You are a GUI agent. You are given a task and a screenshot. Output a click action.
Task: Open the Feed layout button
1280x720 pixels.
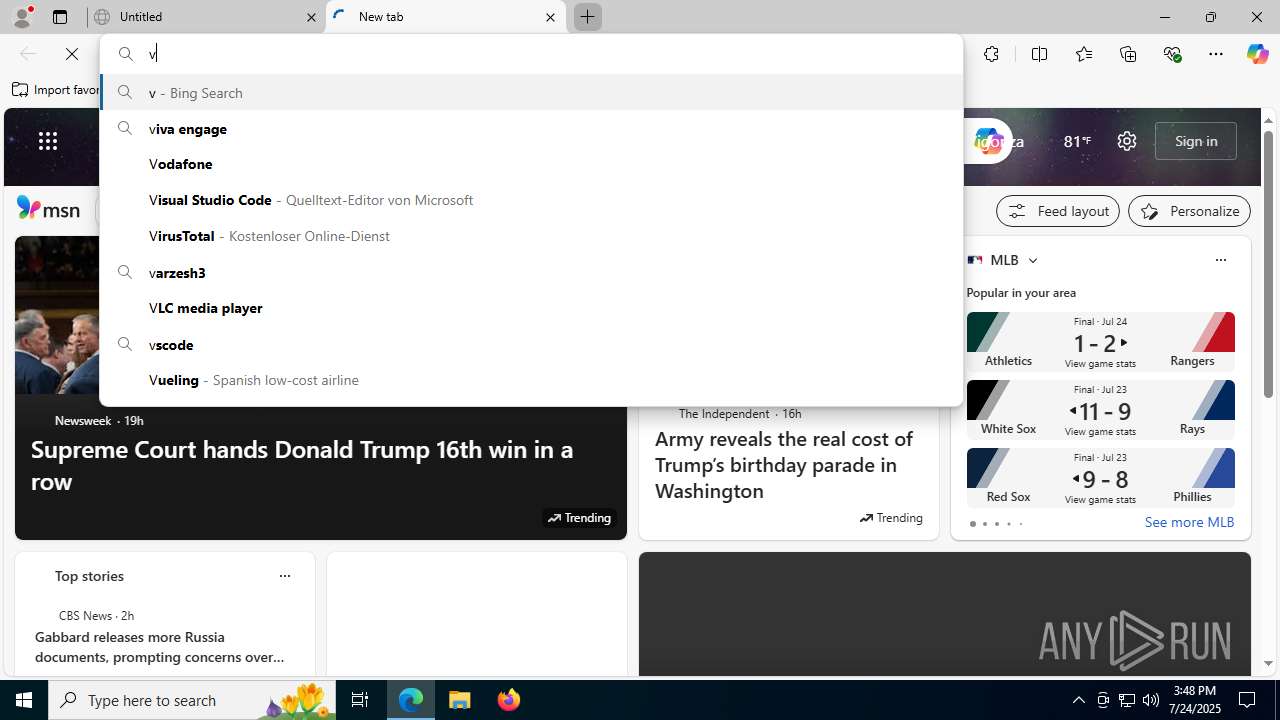pos(1057,211)
